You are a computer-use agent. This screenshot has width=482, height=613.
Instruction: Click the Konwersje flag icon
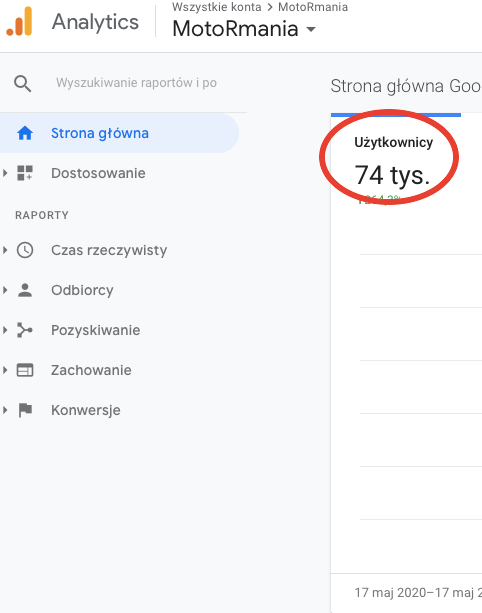25,410
